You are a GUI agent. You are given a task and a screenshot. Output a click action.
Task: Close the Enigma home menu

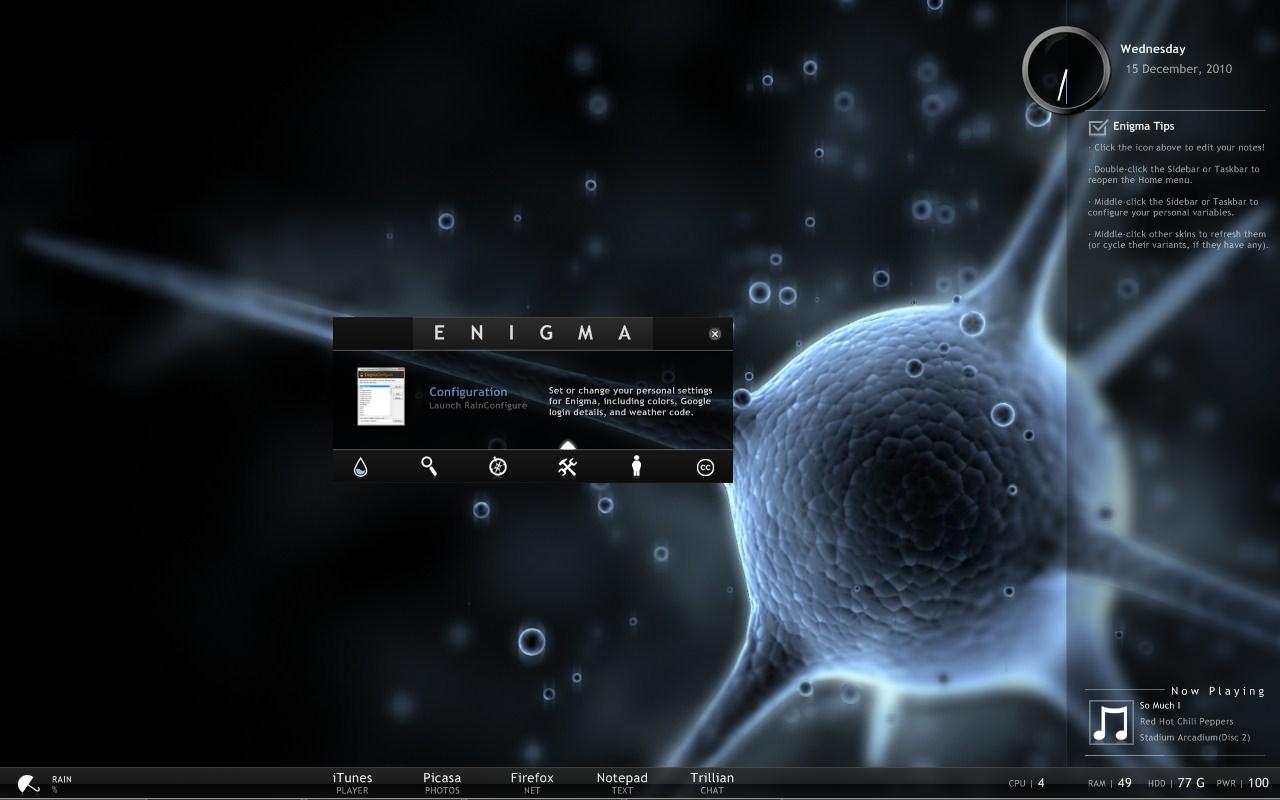click(714, 333)
